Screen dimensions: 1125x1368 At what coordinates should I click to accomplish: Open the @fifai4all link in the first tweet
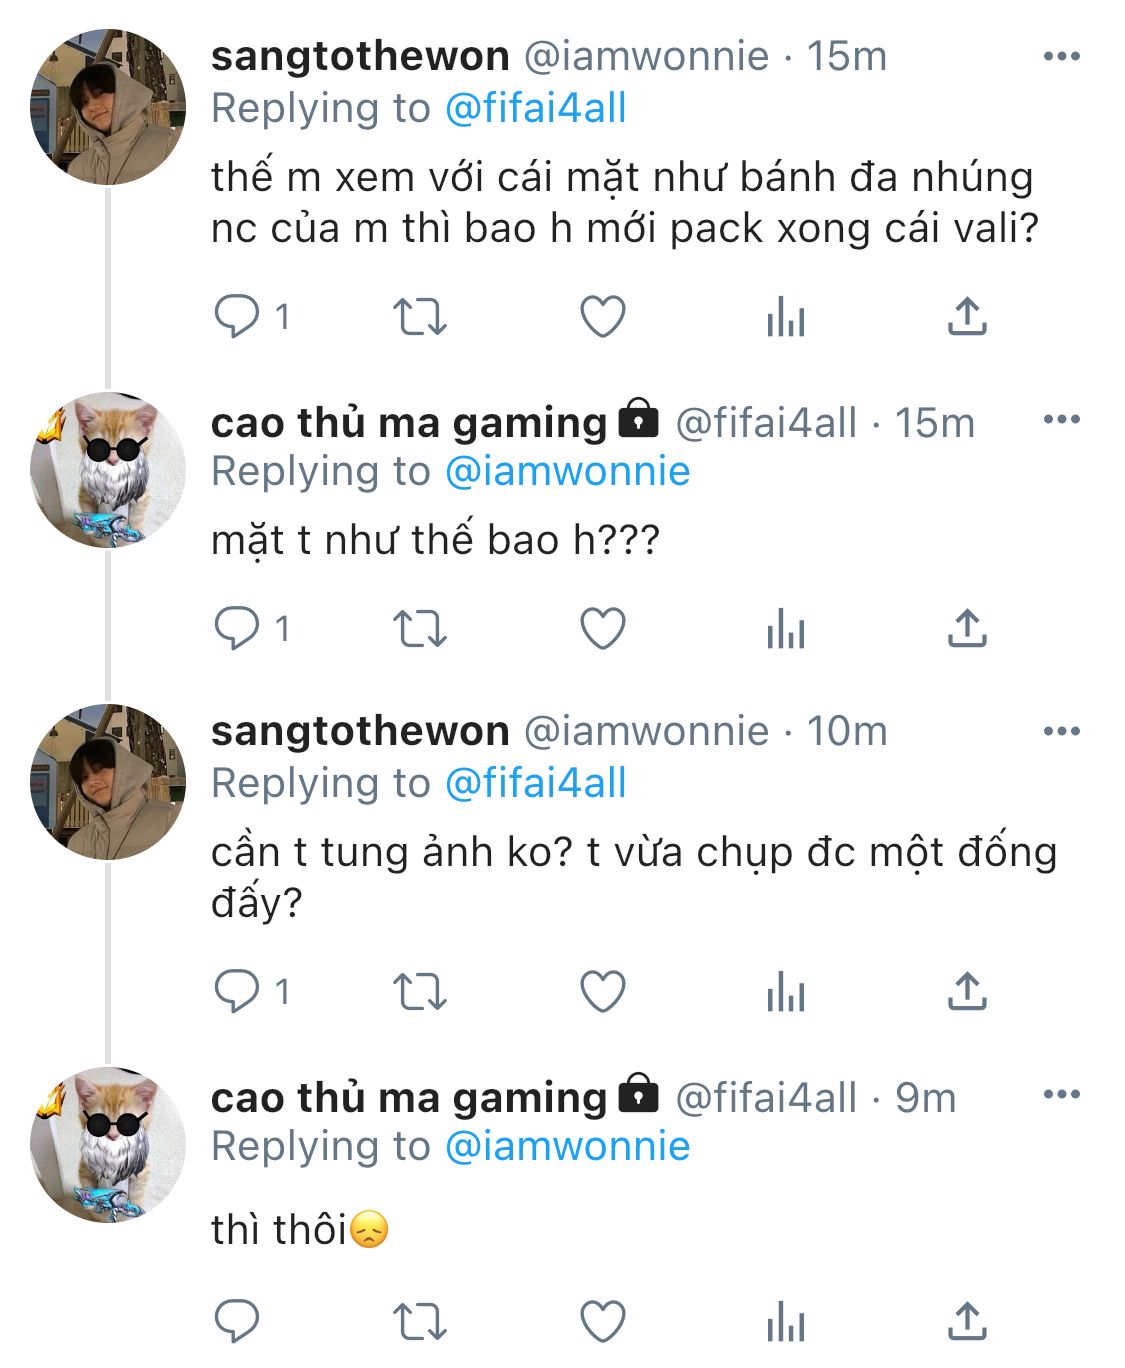tap(535, 108)
